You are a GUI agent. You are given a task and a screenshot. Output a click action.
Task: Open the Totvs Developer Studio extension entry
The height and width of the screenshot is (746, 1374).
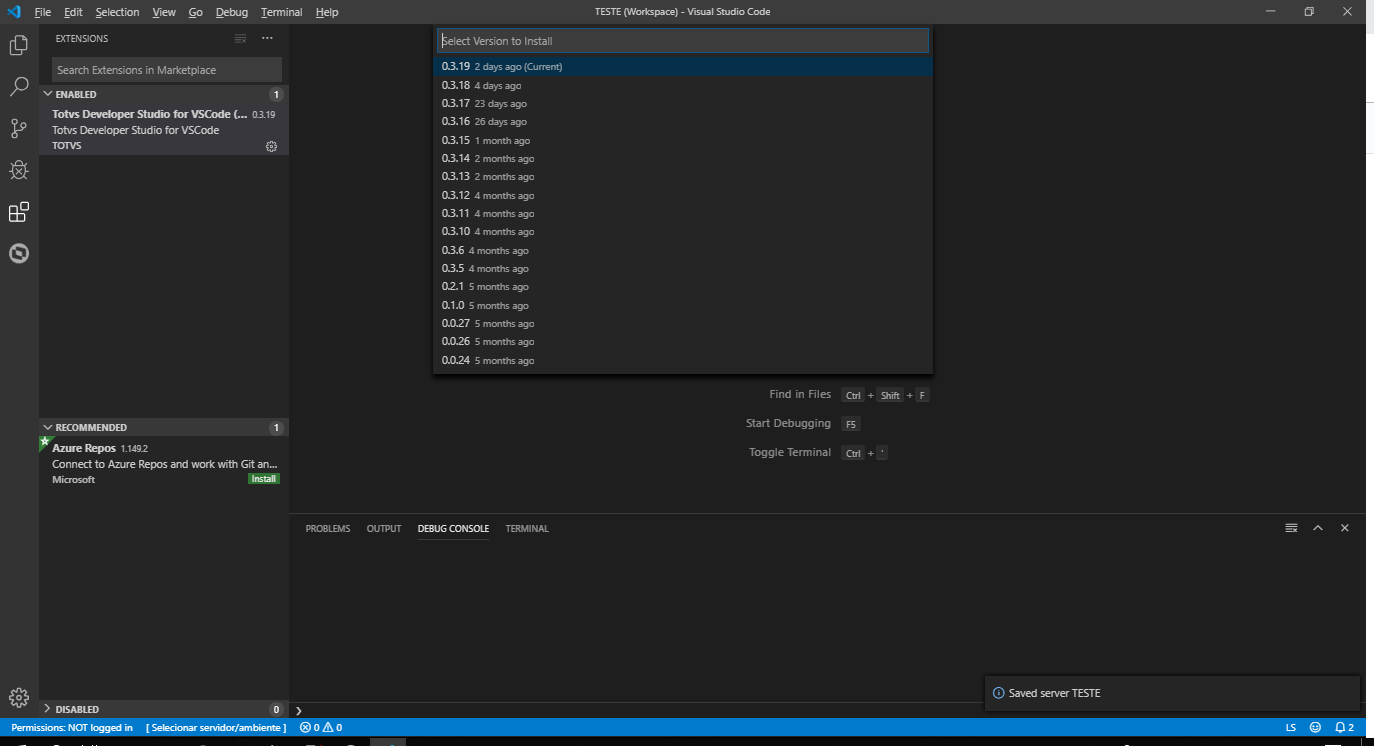164,129
